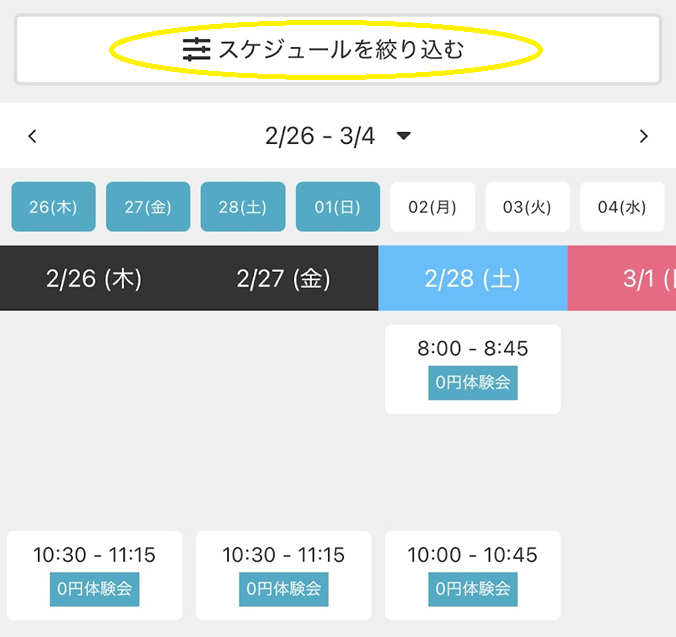Toggle the 01(日) day chip
The width and height of the screenshot is (676, 637).
[x=338, y=207]
